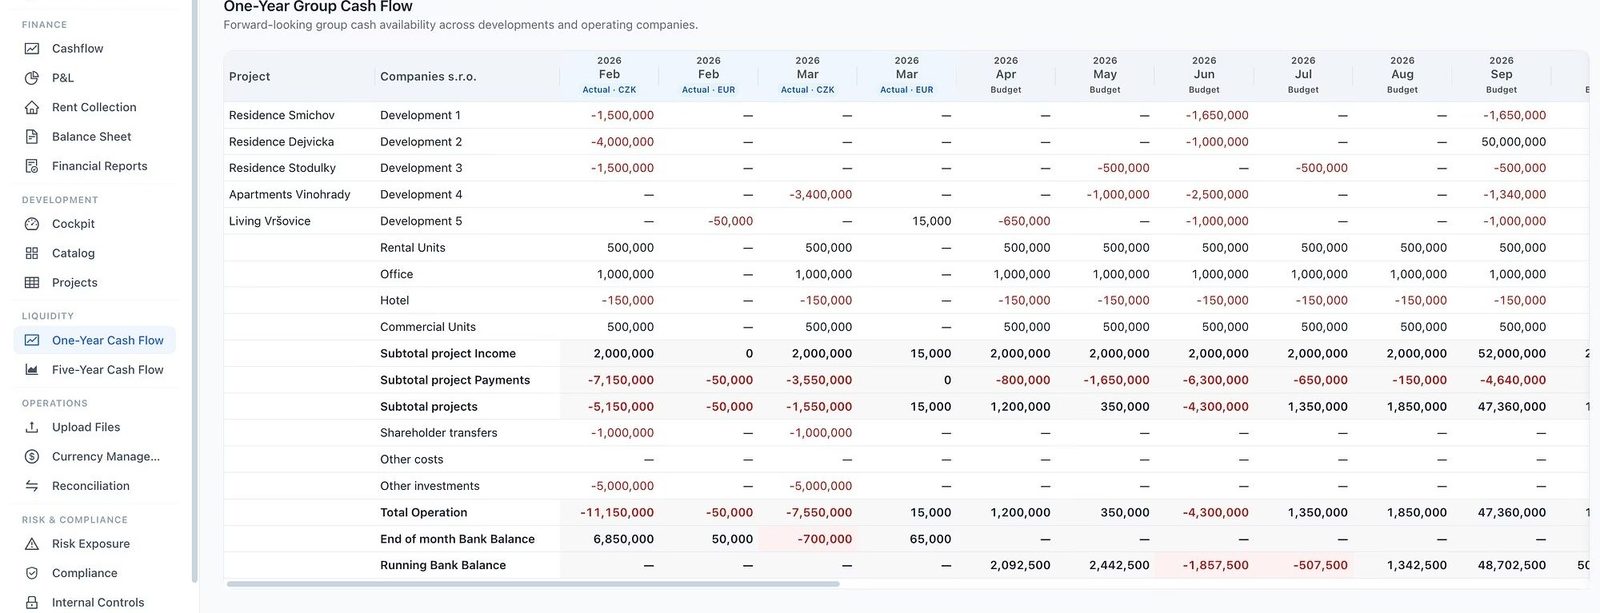This screenshot has width=1600, height=613.
Task: Click the 48,702,500 running balance cell
Action: click(1512, 565)
